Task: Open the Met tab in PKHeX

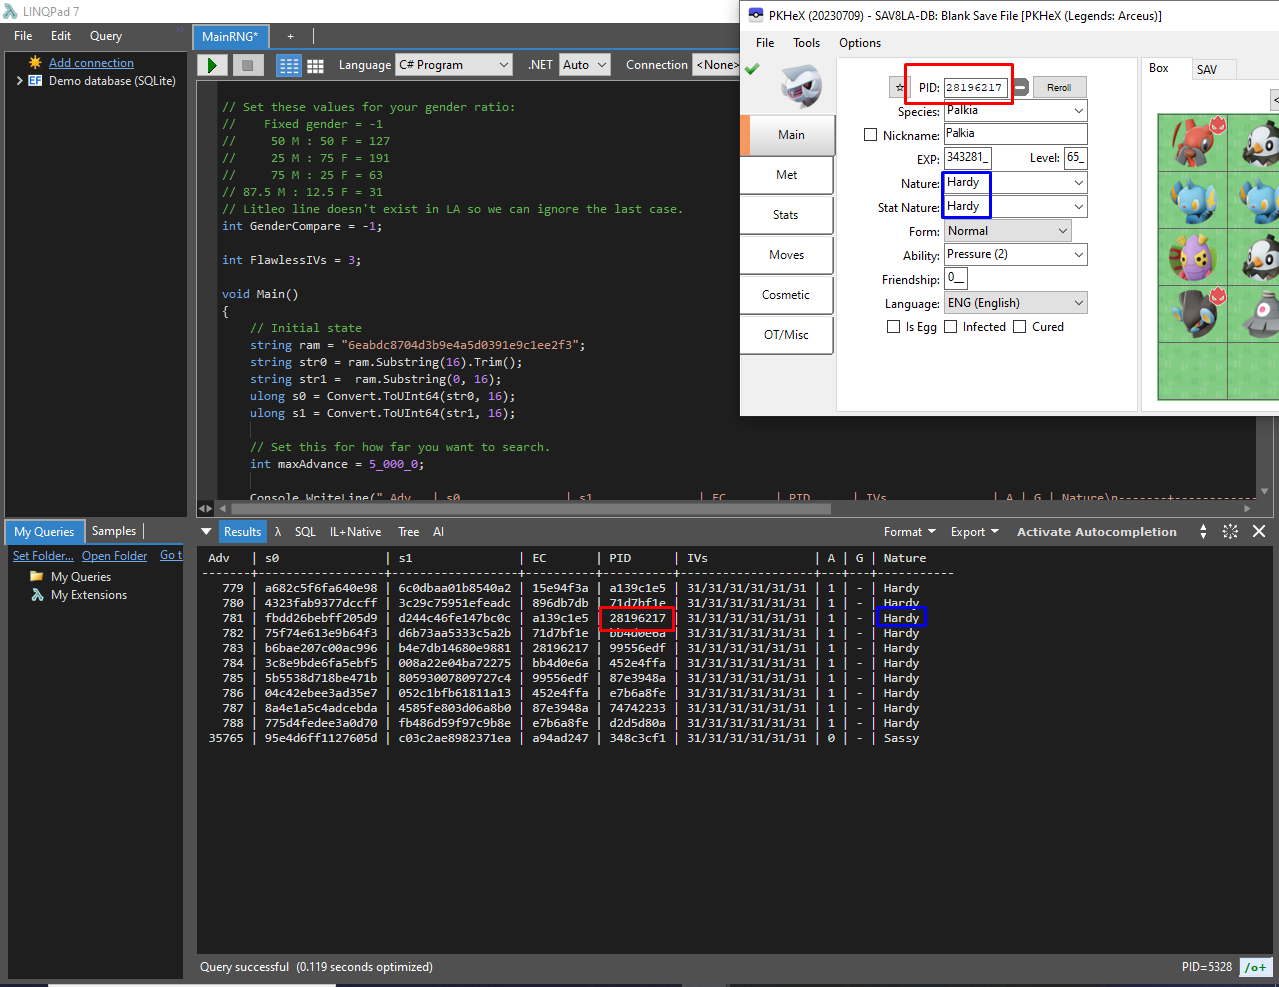Action: click(787, 175)
